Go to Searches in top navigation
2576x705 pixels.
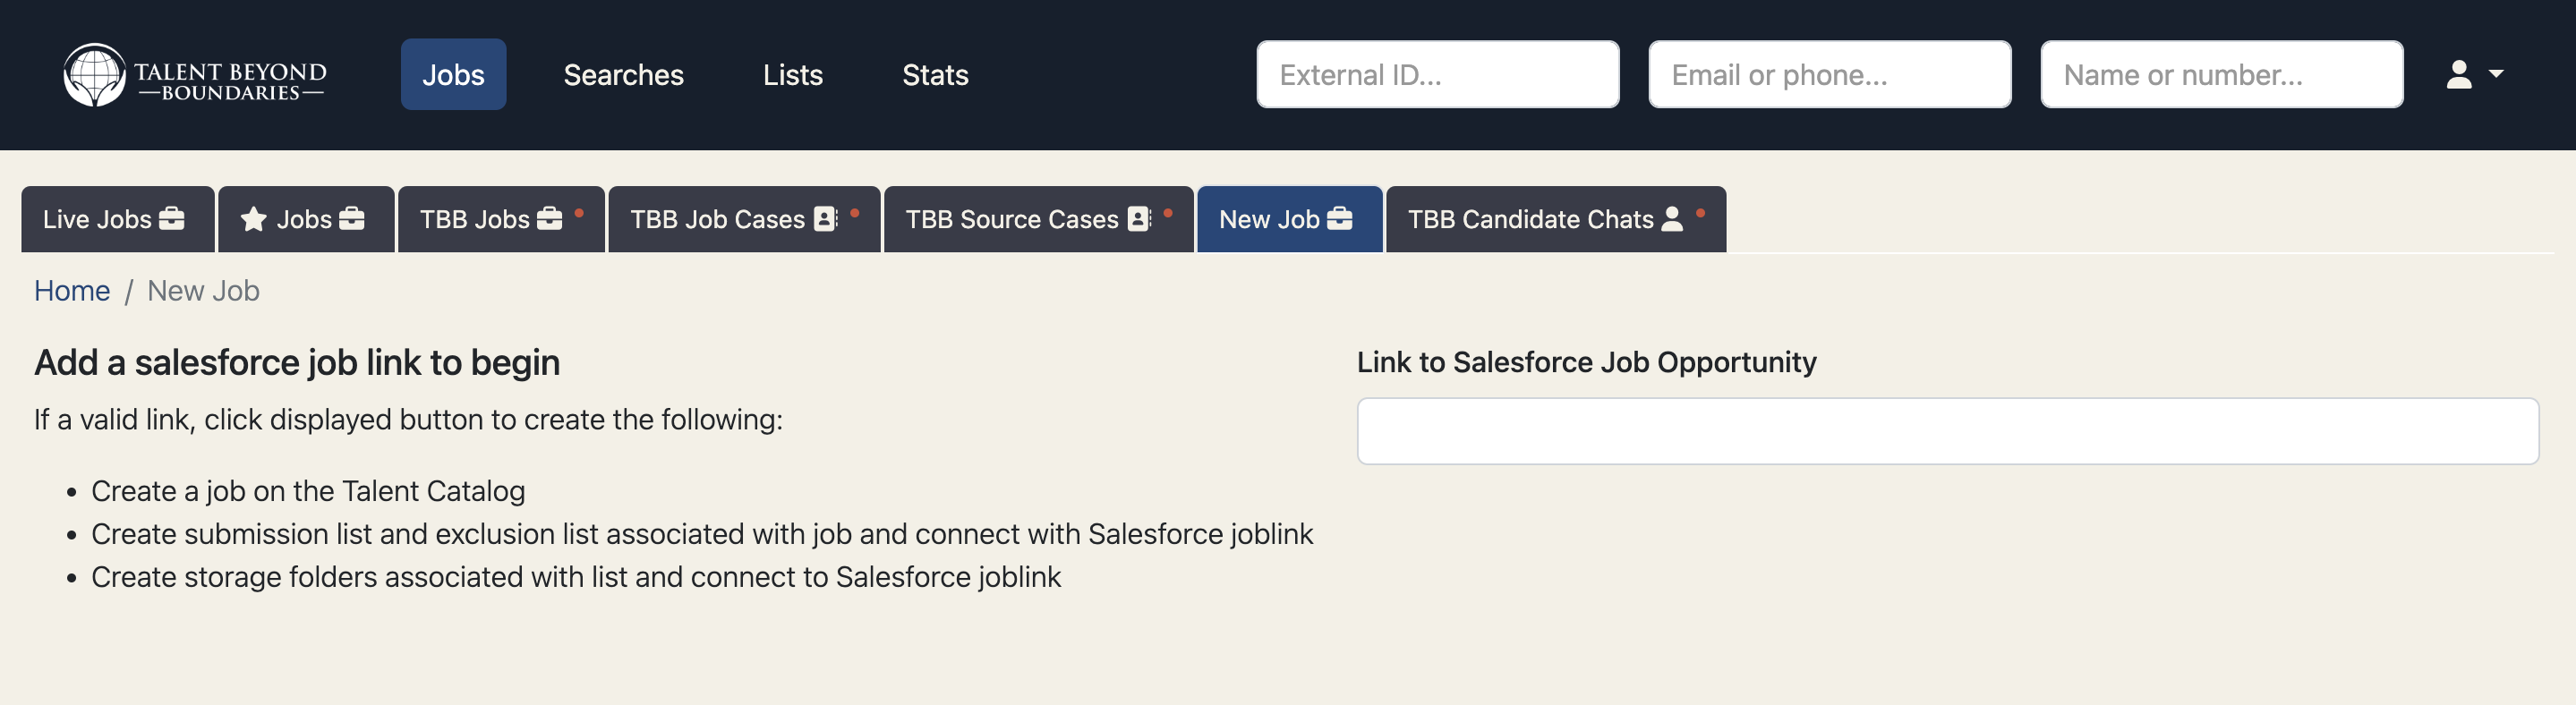(x=623, y=75)
